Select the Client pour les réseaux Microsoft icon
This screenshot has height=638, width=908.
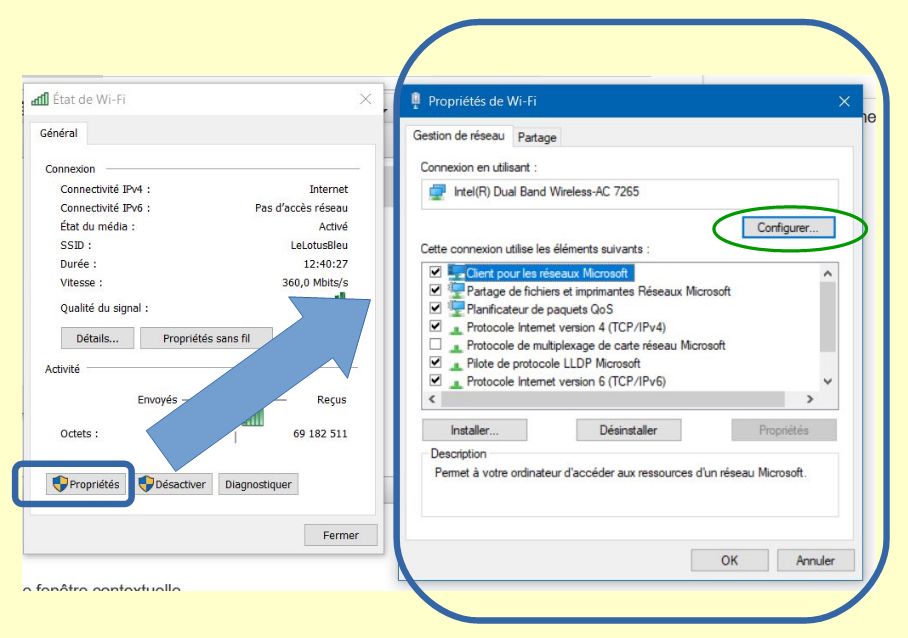point(456,273)
